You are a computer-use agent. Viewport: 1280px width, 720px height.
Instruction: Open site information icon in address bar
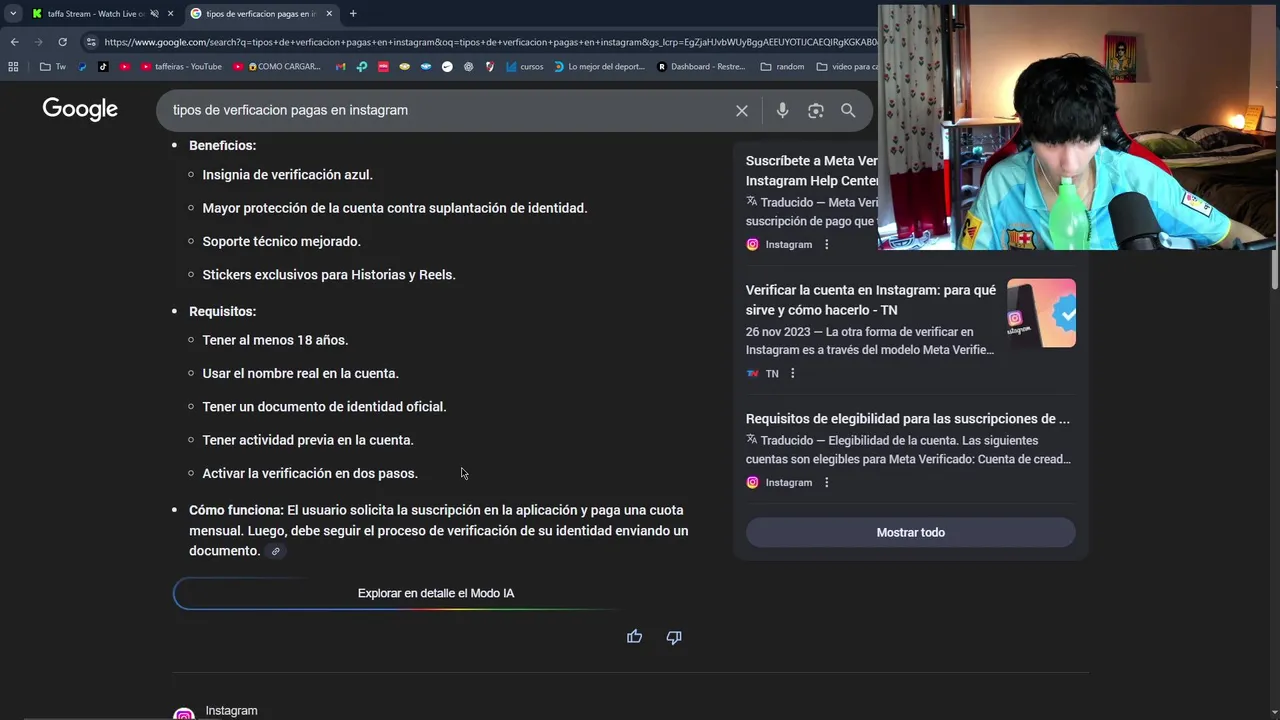pyautogui.click(x=91, y=42)
